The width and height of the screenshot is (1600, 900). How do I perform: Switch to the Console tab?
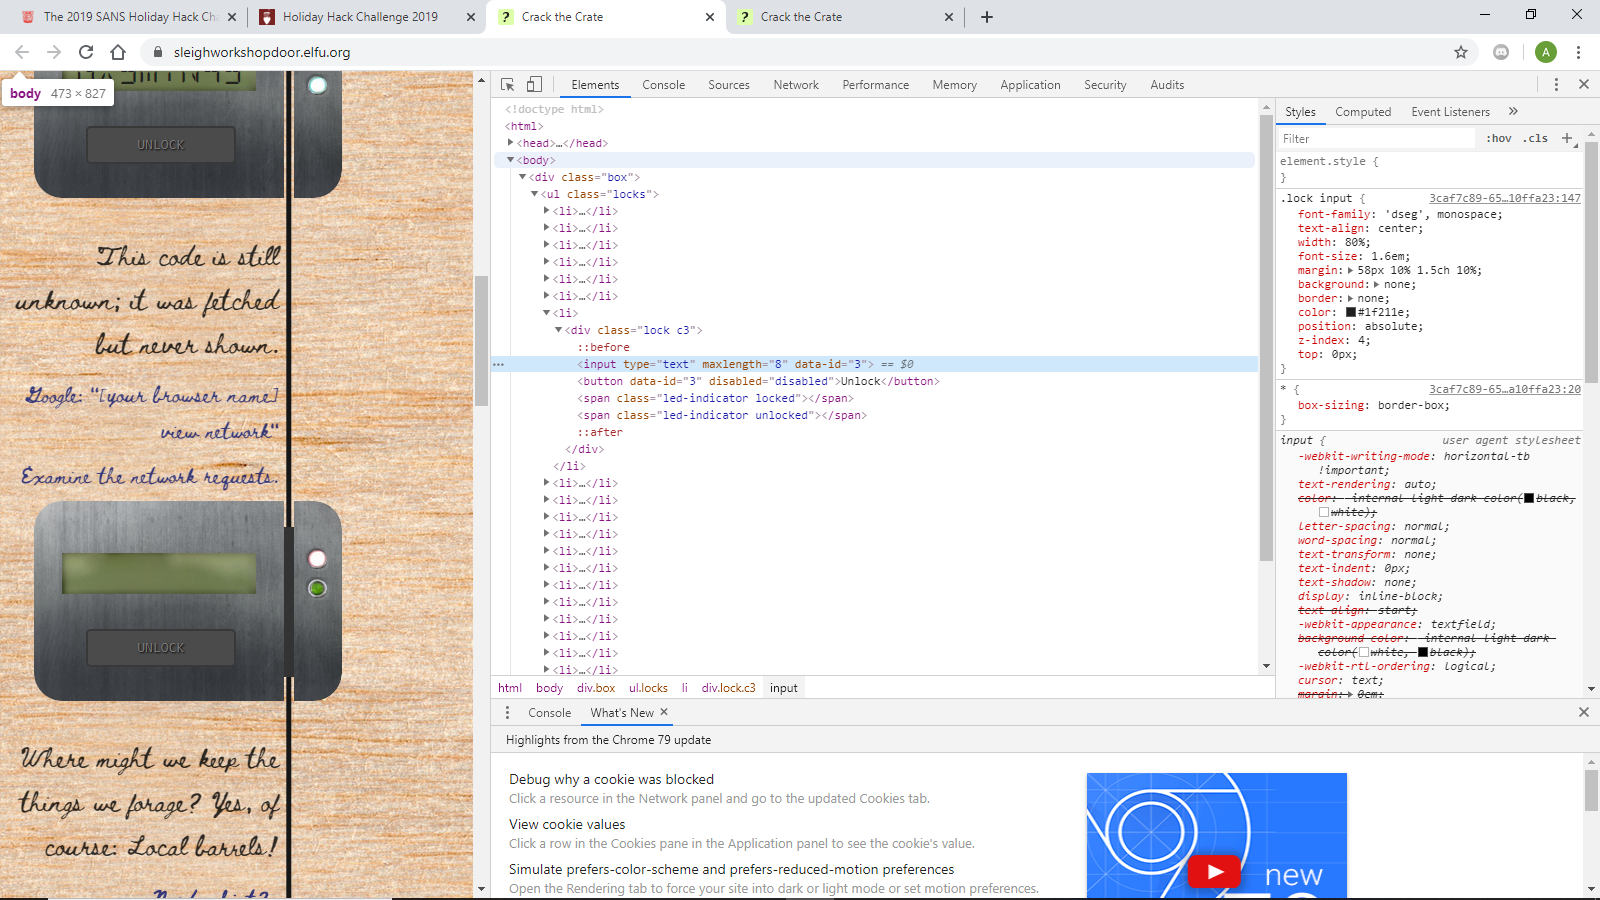pos(664,85)
